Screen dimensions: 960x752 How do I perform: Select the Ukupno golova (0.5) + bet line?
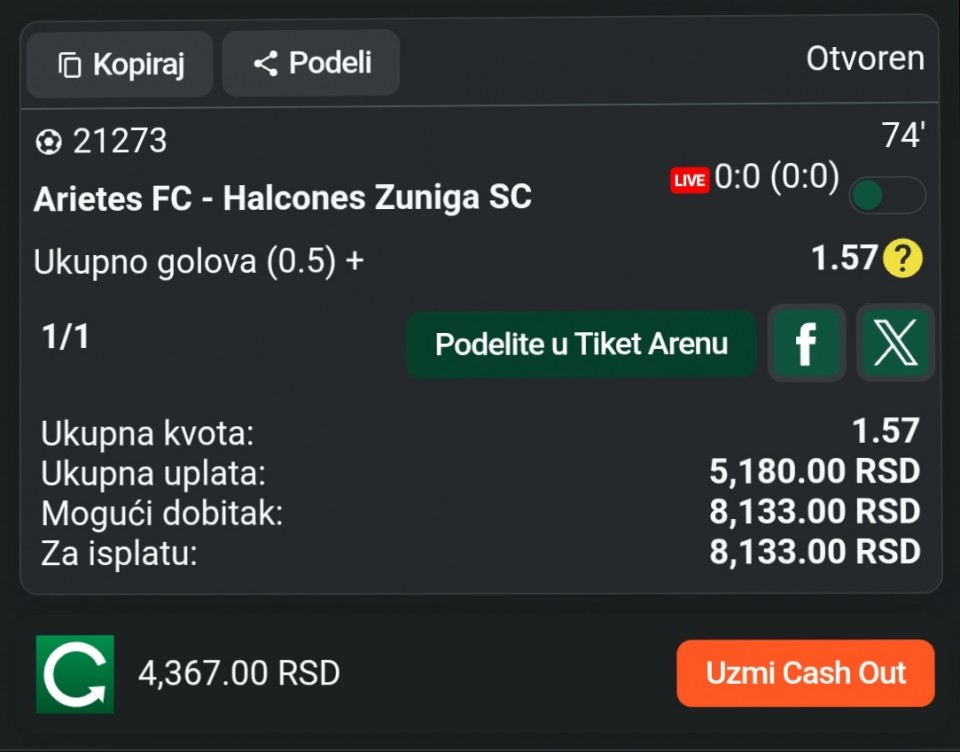(199, 262)
